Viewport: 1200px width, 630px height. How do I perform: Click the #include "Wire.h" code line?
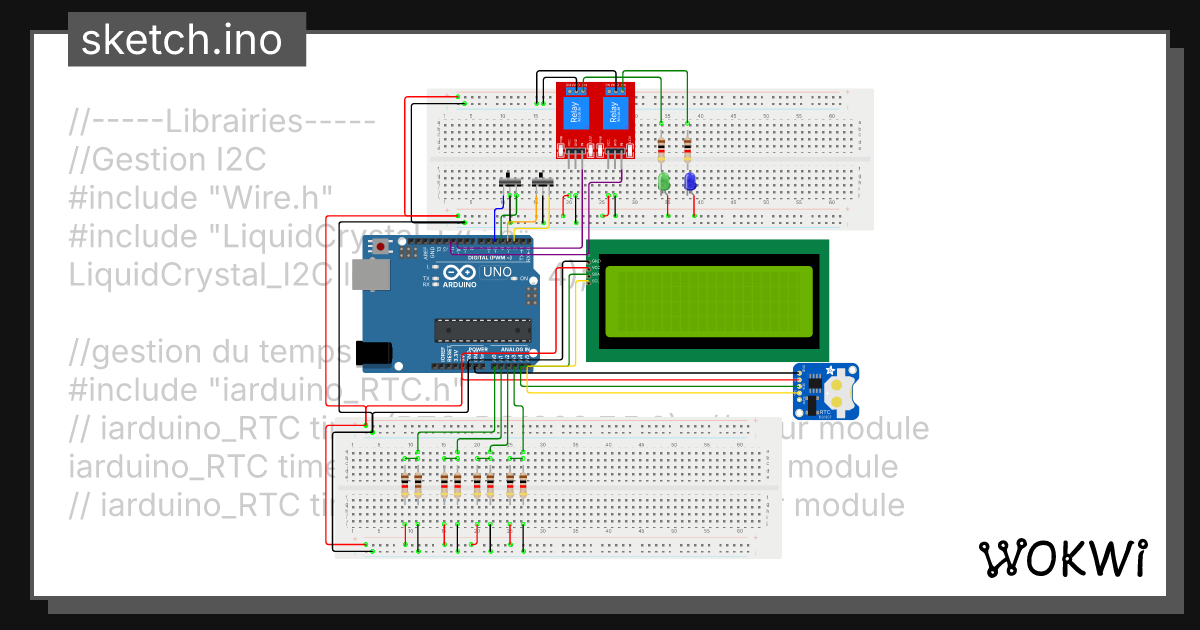point(200,198)
